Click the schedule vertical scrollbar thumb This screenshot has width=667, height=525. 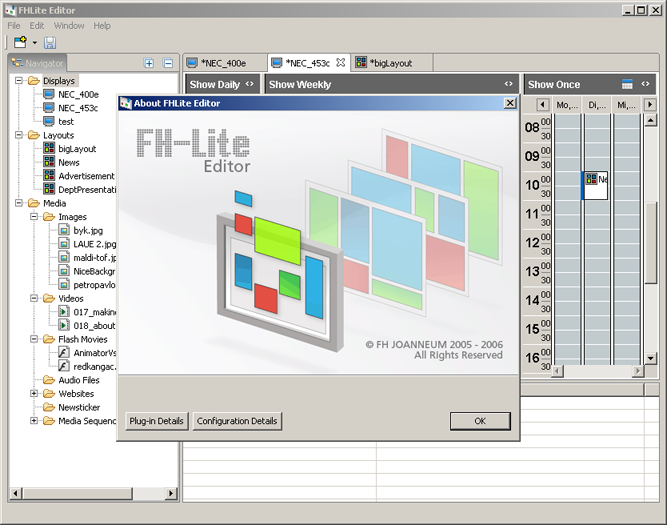point(650,243)
